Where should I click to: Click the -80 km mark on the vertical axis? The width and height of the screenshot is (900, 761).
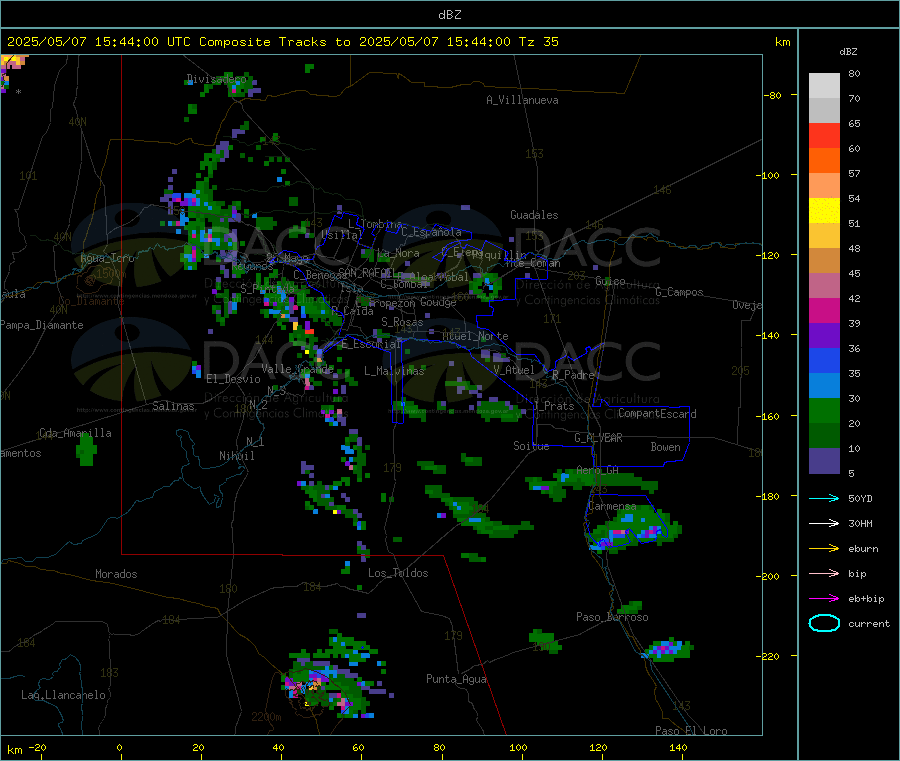(772, 95)
